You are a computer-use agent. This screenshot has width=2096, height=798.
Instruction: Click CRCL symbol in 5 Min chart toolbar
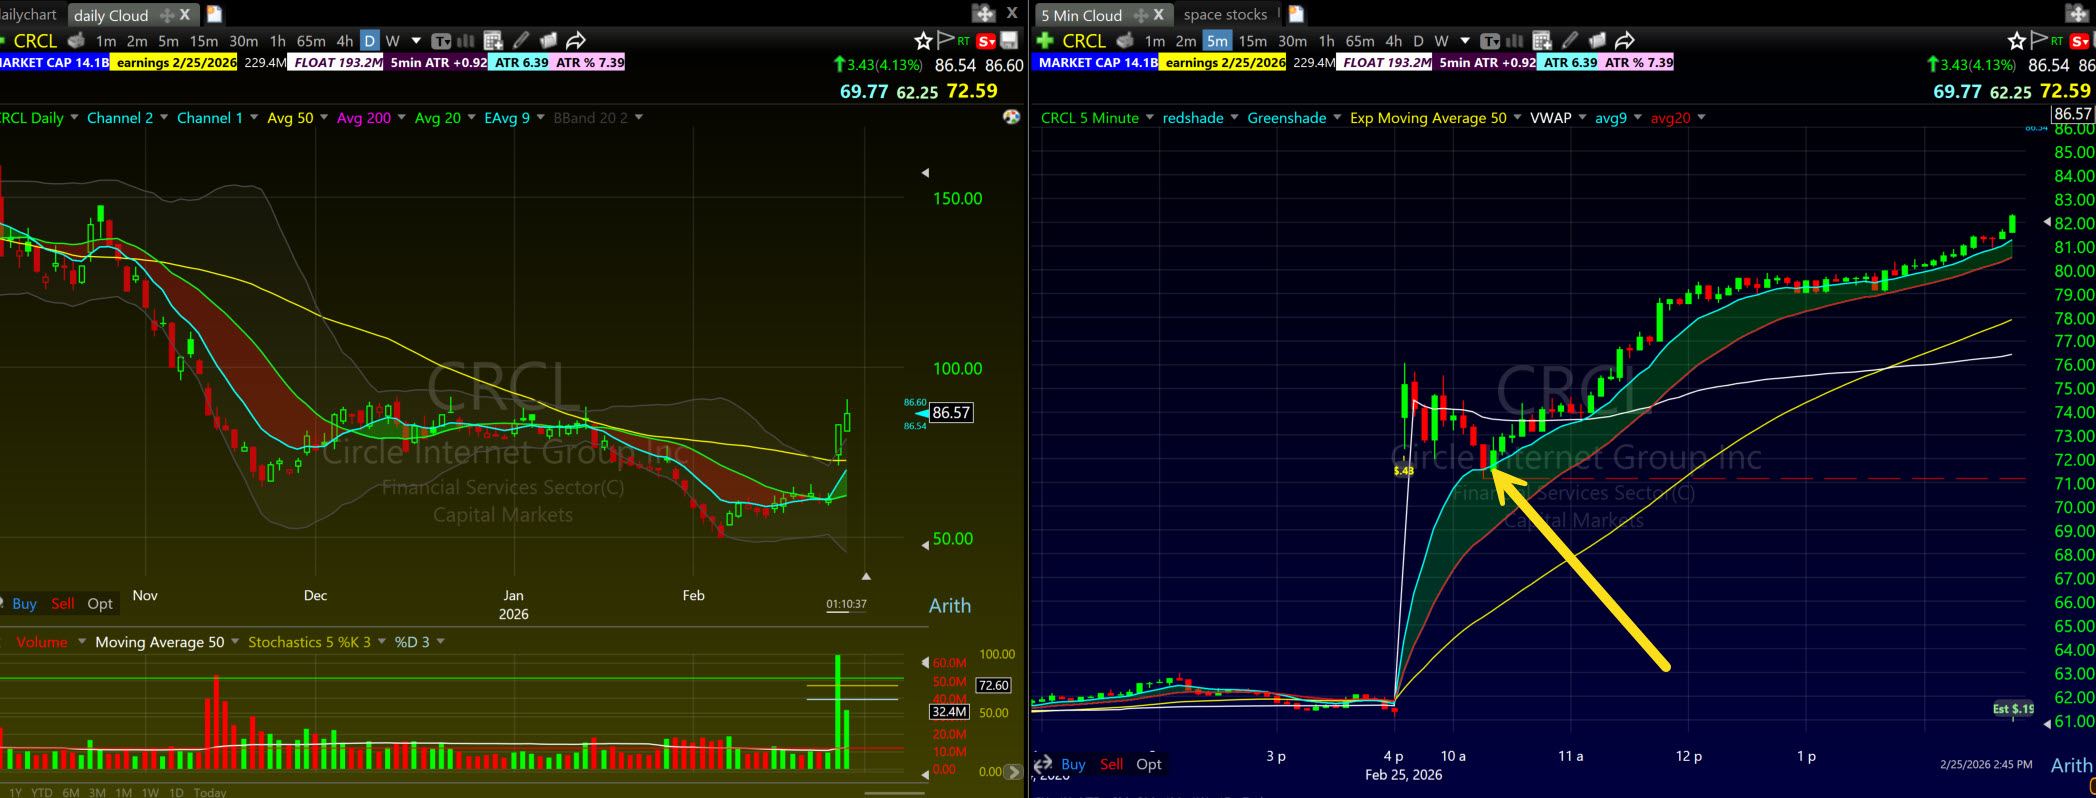pyautogui.click(x=1084, y=41)
